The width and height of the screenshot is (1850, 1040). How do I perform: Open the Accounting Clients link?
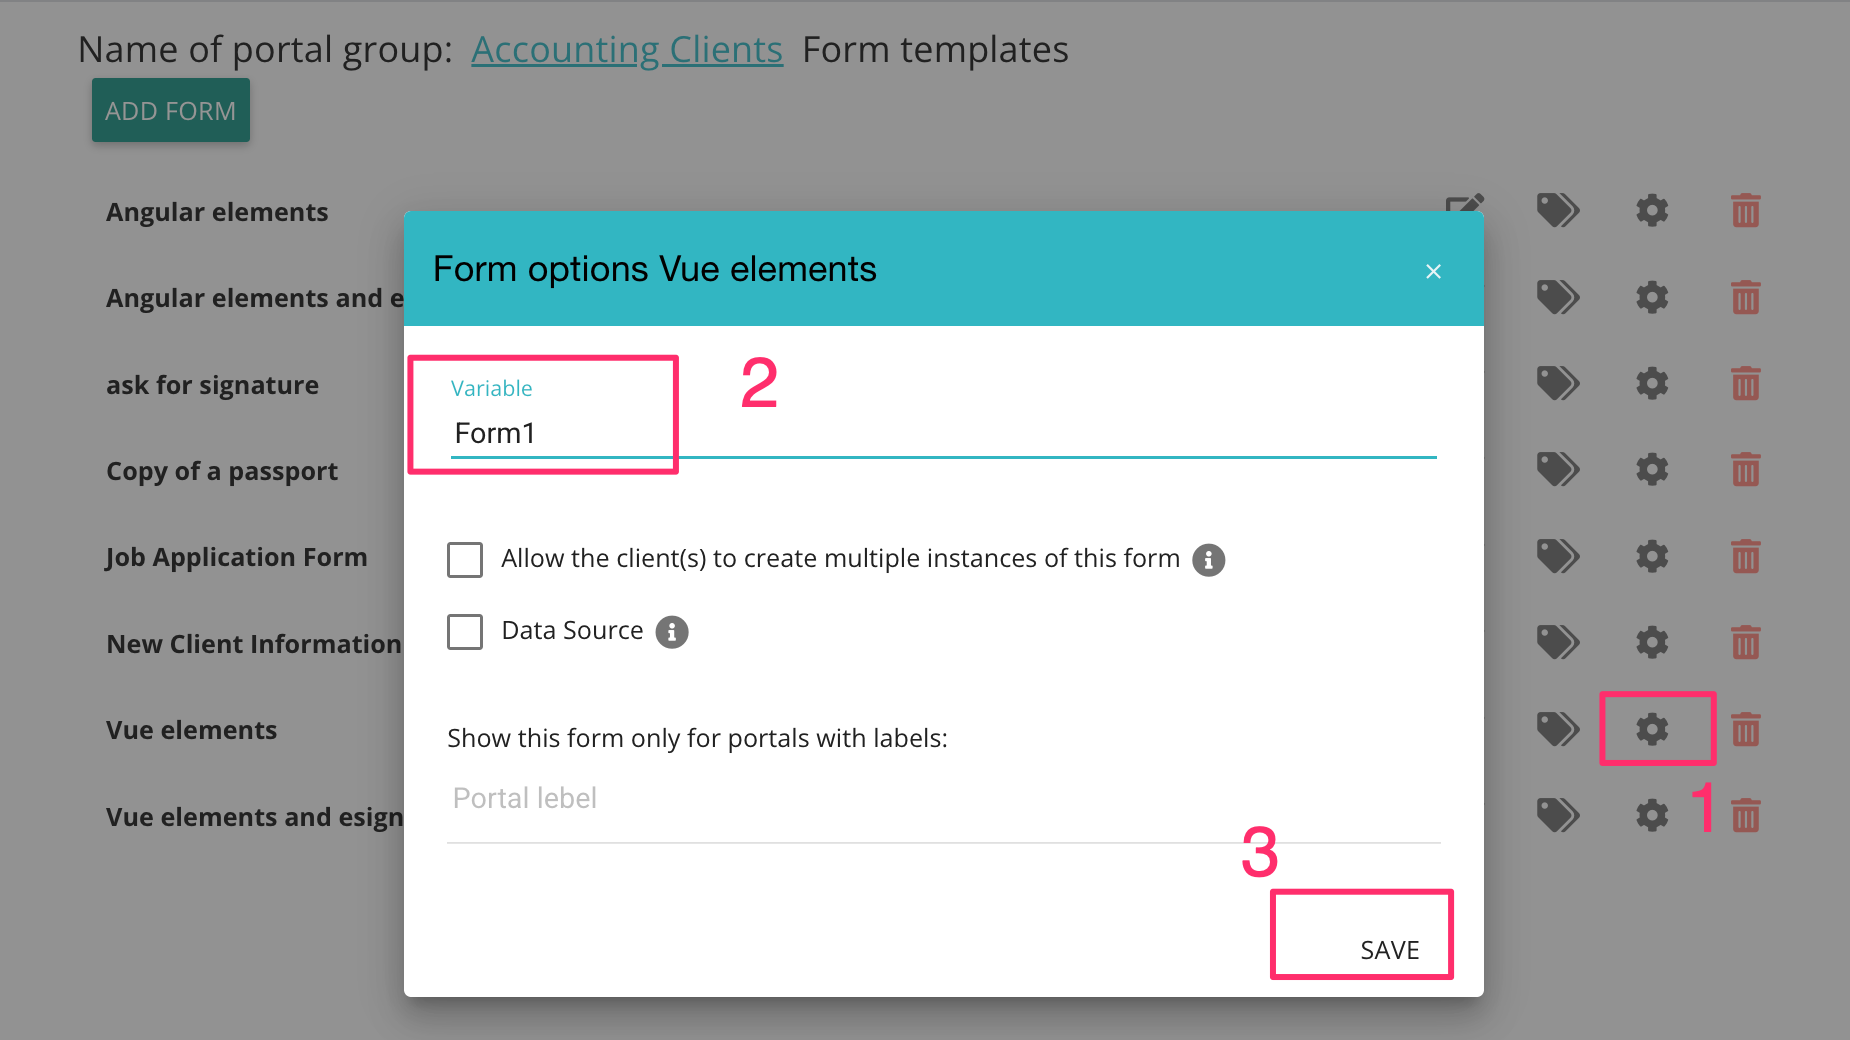tap(627, 50)
